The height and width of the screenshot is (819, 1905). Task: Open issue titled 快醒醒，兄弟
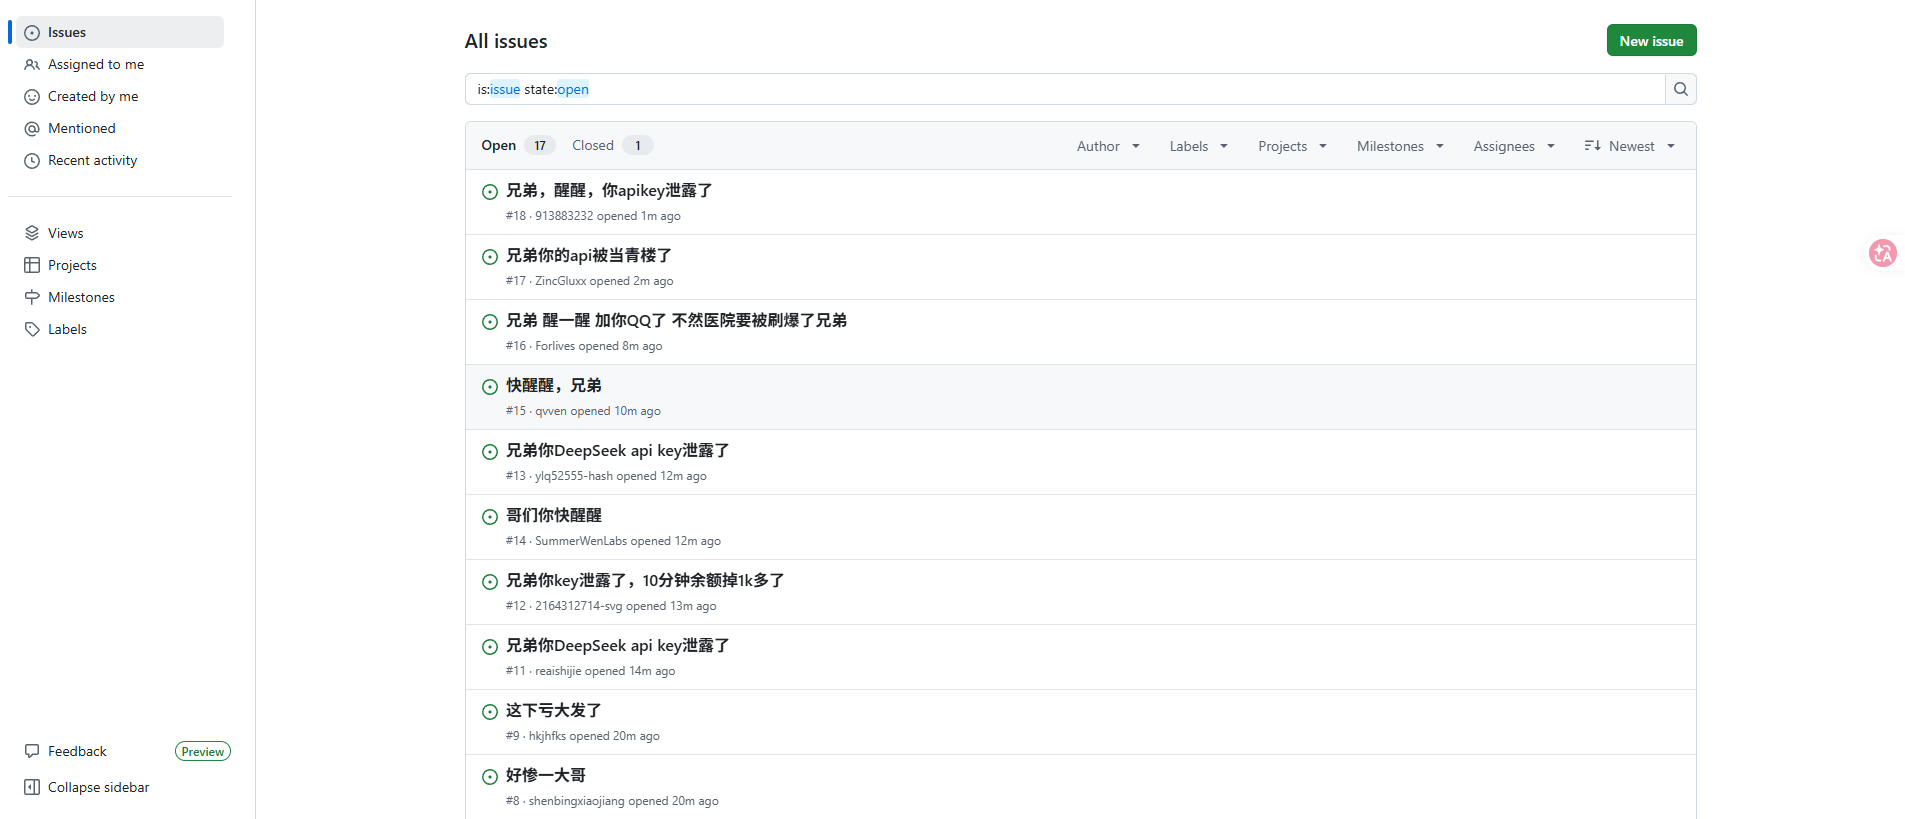(x=554, y=385)
